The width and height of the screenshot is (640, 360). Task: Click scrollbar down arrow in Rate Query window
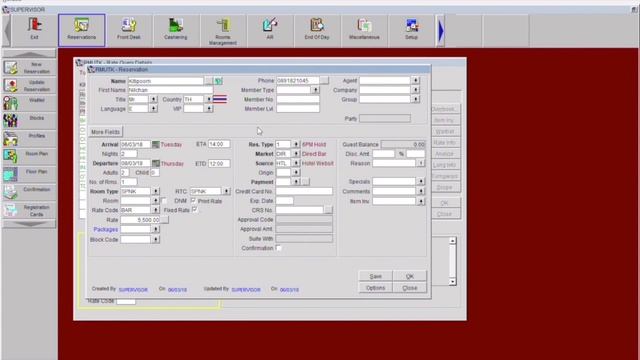[452, 282]
